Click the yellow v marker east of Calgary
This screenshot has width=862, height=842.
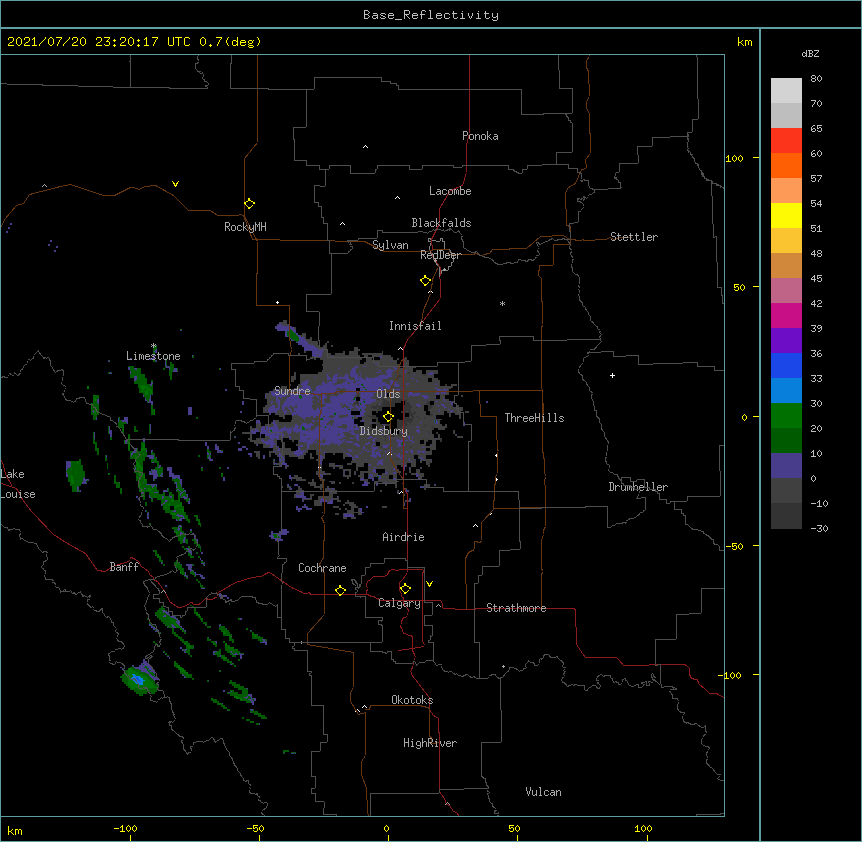429,584
